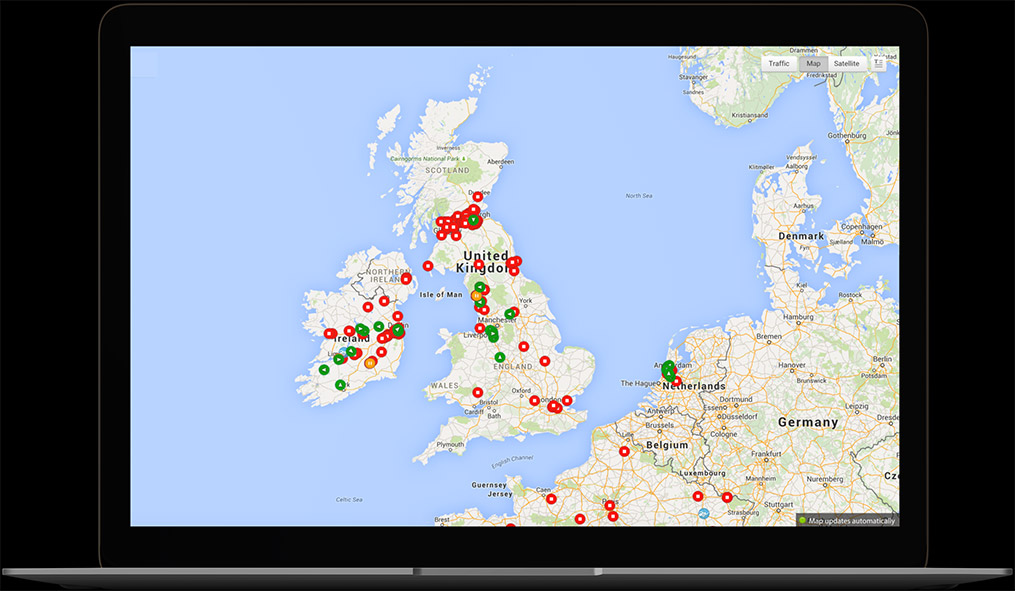This screenshot has height=591, width=1015.
Task: Select the green marker at Cork
Action: (x=340, y=385)
